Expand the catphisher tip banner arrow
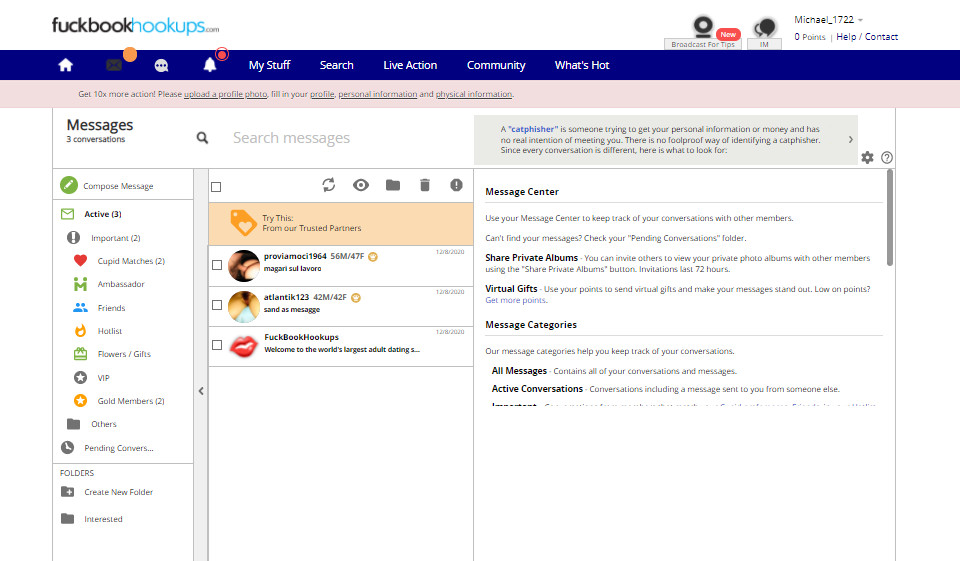 851,141
